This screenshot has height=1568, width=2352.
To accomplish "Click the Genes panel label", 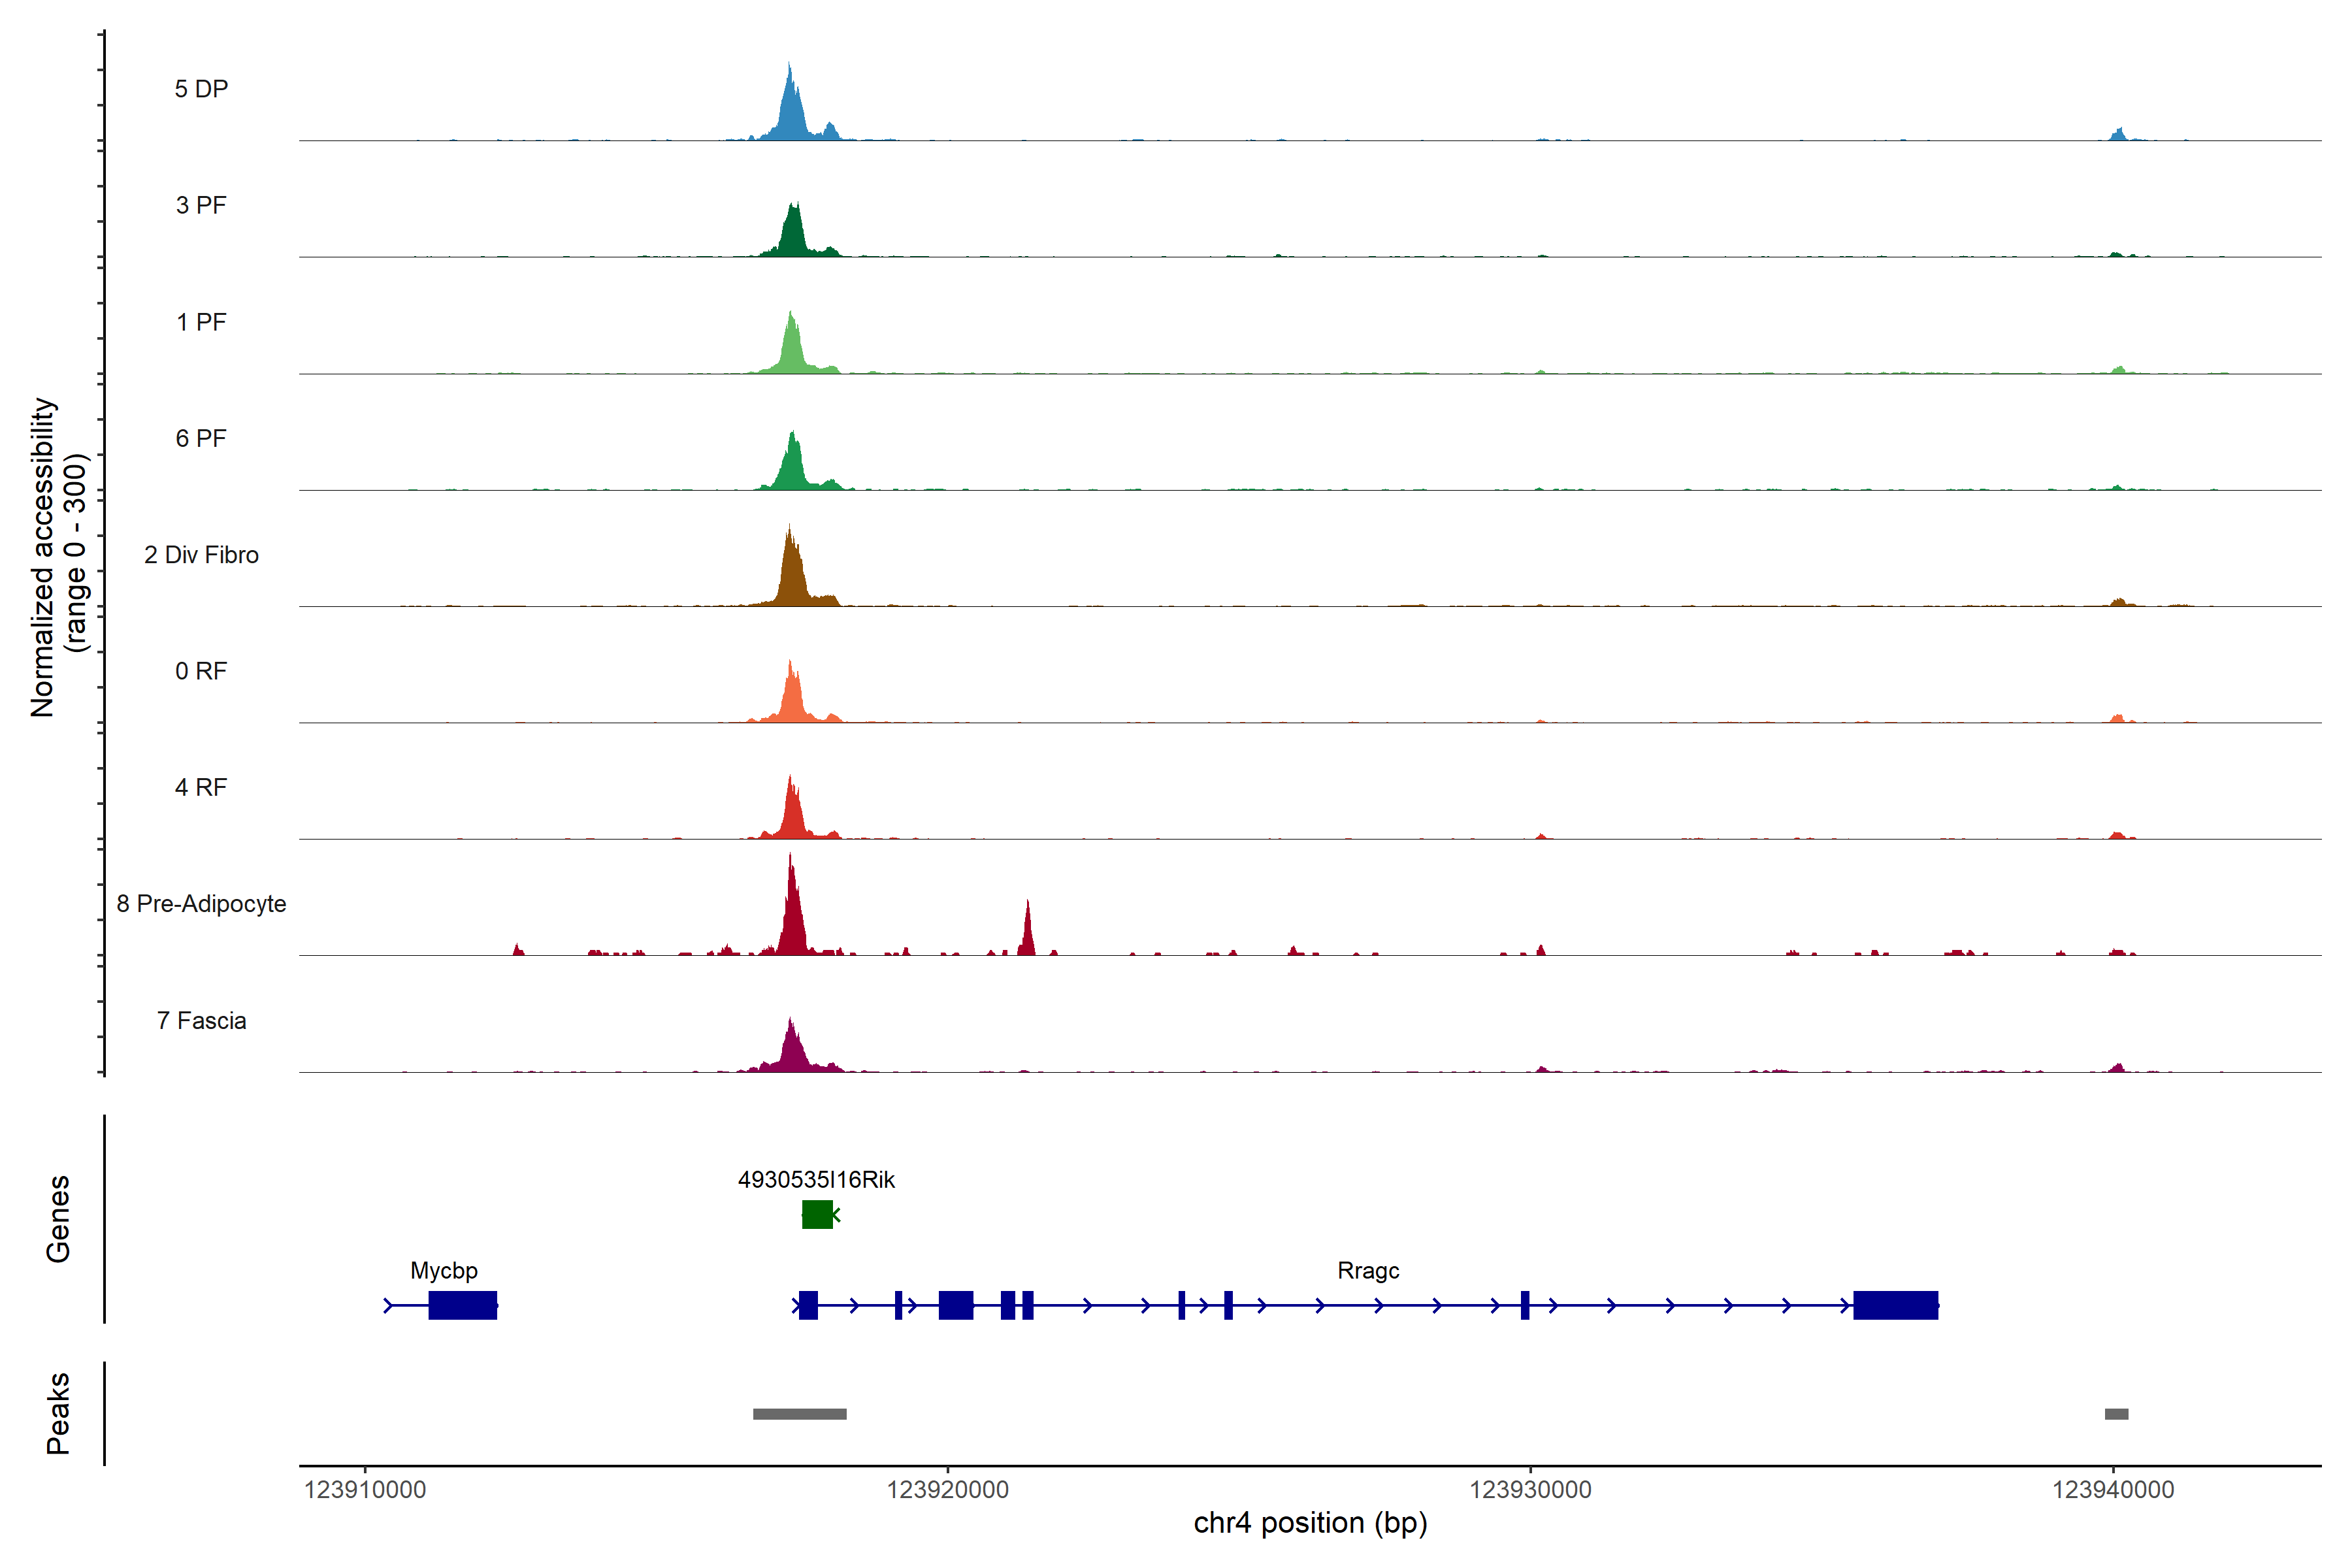I will (58, 1219).
